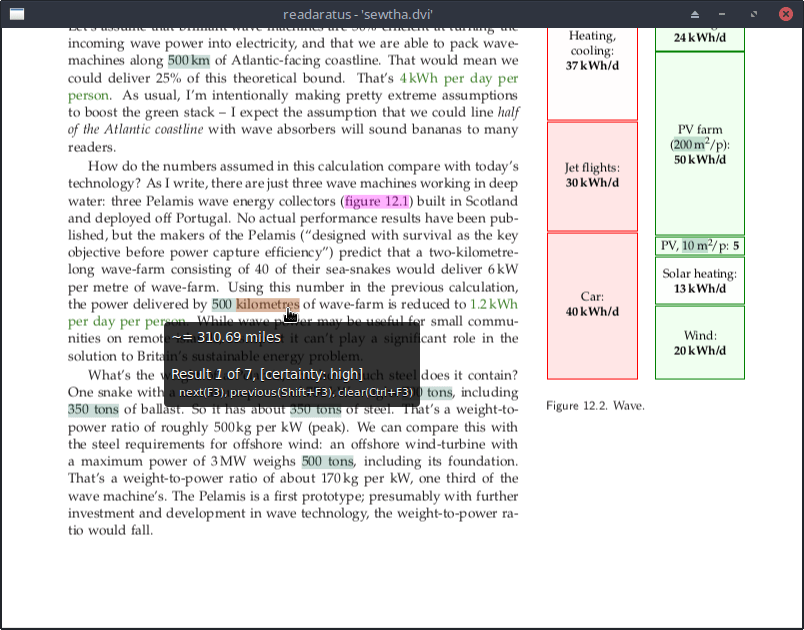
Task: Click the highlighted '500 km' measurement
Action: pos(189,60)
